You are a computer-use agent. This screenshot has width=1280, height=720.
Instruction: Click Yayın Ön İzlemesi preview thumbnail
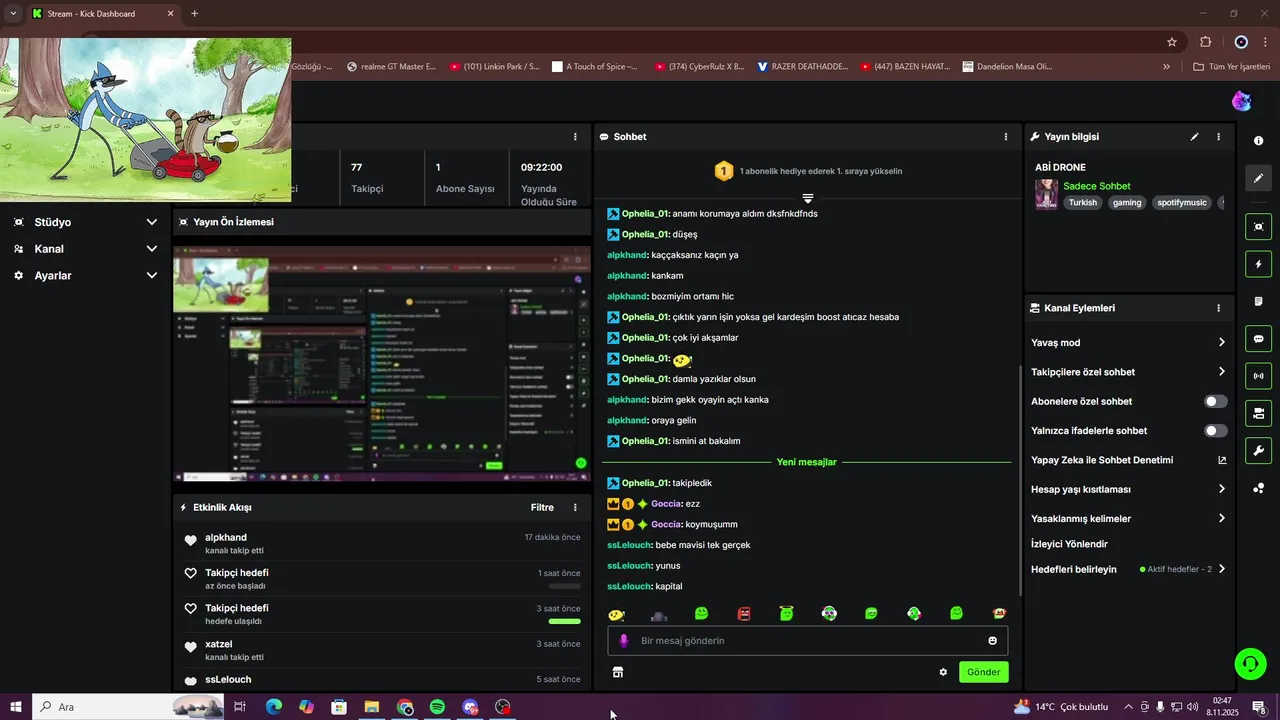[x=382, y=364]
